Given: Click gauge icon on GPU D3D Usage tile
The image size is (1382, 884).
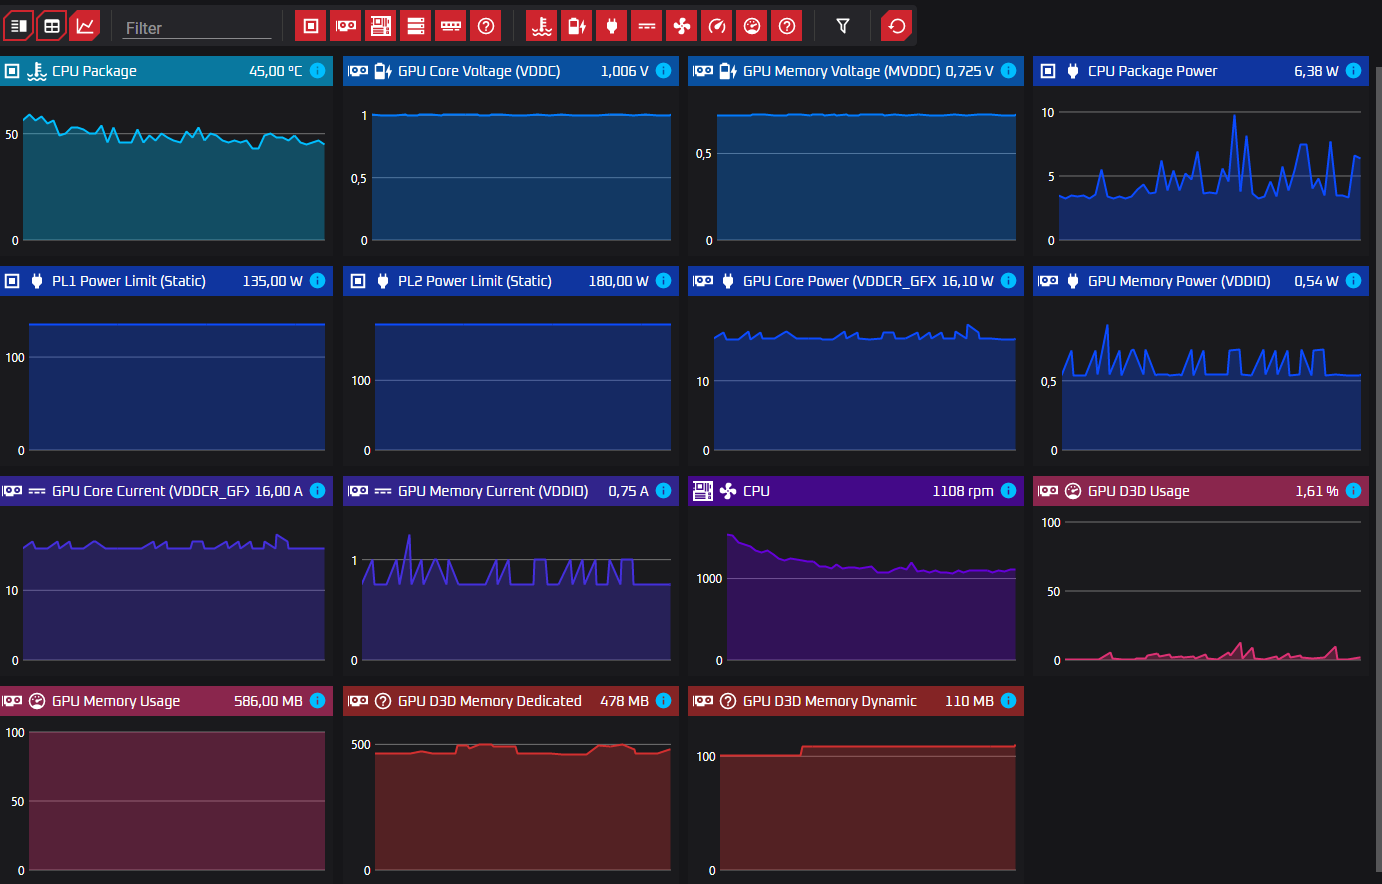Looking at the screenshot, I should [x=1073, y=491].
